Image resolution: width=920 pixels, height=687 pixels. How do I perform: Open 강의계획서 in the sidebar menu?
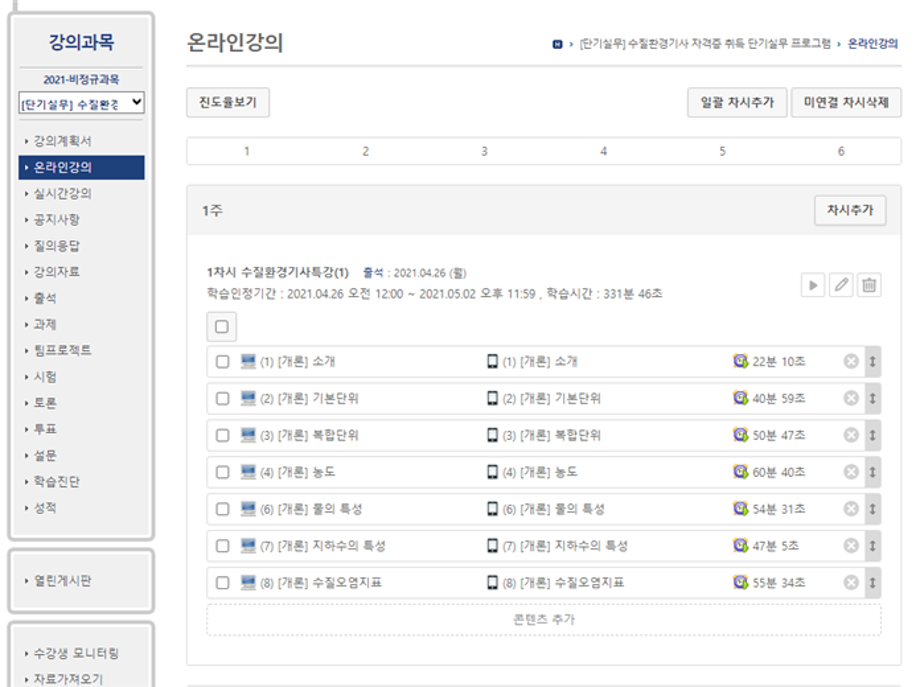[x=62, y=141]
